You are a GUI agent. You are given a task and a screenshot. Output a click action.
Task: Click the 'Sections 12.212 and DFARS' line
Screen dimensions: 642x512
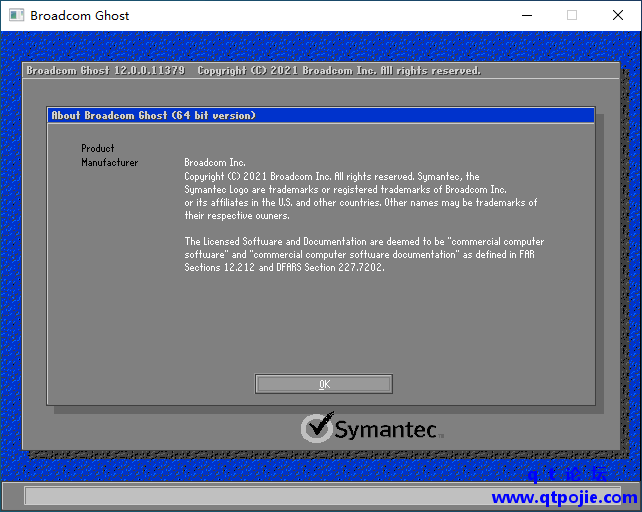284,267
